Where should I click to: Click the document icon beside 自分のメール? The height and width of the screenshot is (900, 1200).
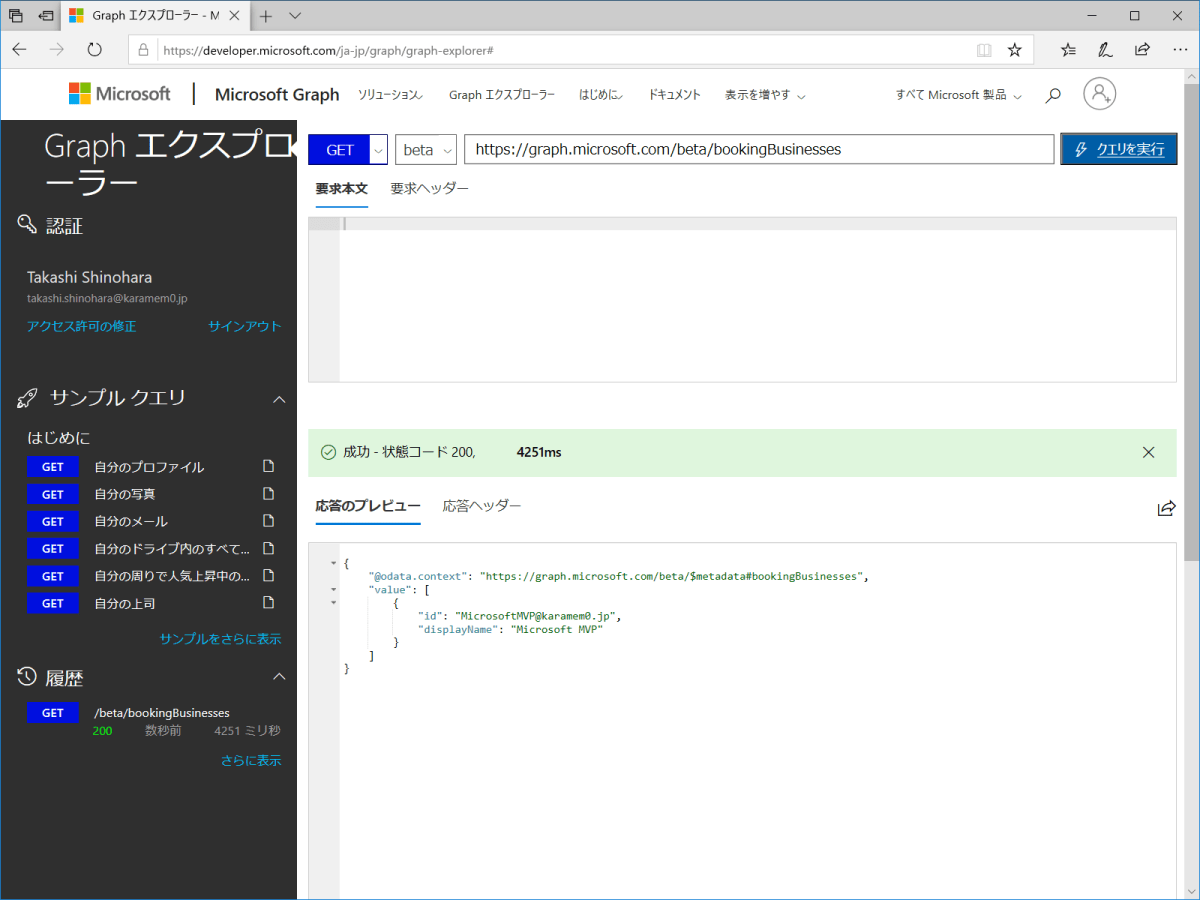[268, 521]
